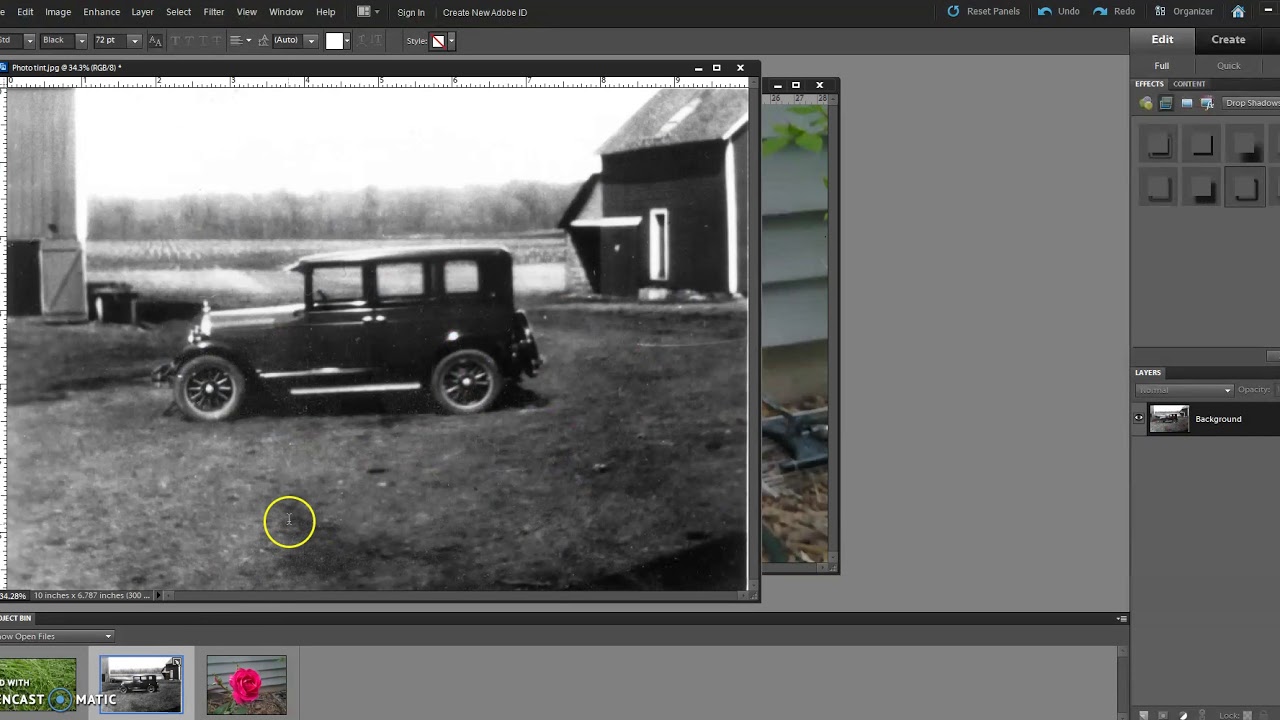Open the Help menu
The width and height of the screenshot is (1280, 720).
point(325,12)
